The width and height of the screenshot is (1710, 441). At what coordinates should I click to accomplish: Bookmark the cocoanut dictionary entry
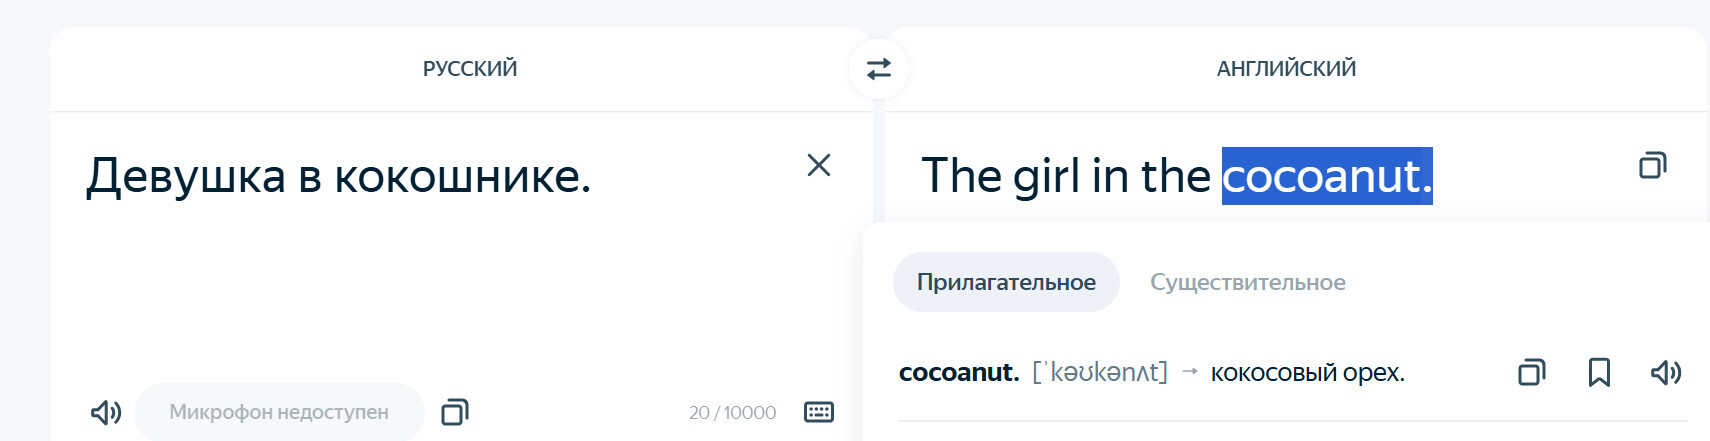[1599, 373]
